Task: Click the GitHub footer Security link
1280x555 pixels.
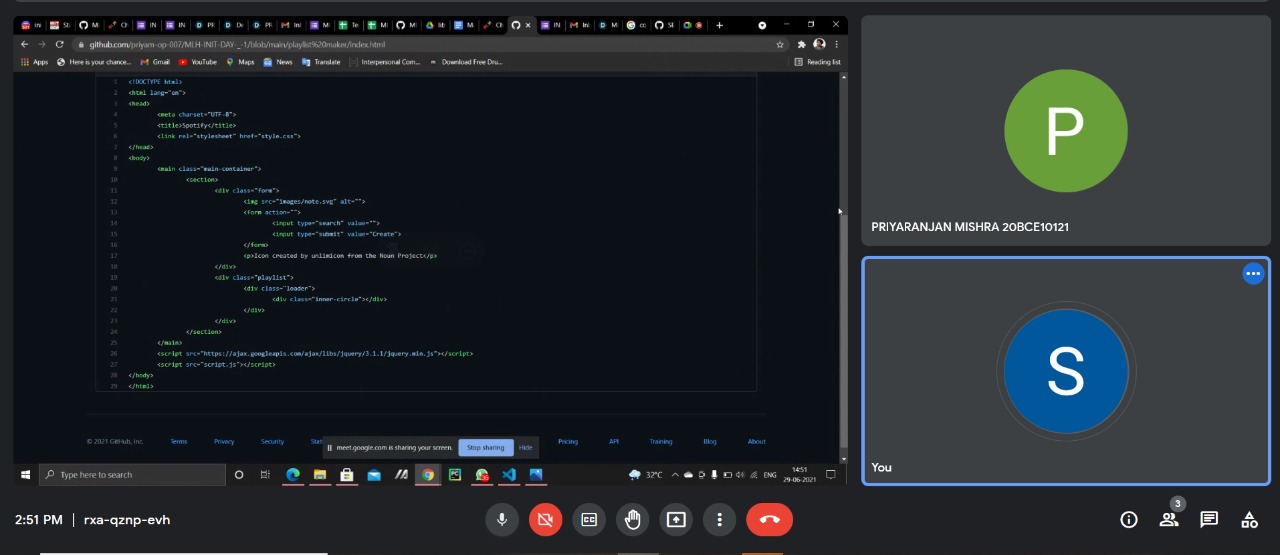Action: [272, 441]
